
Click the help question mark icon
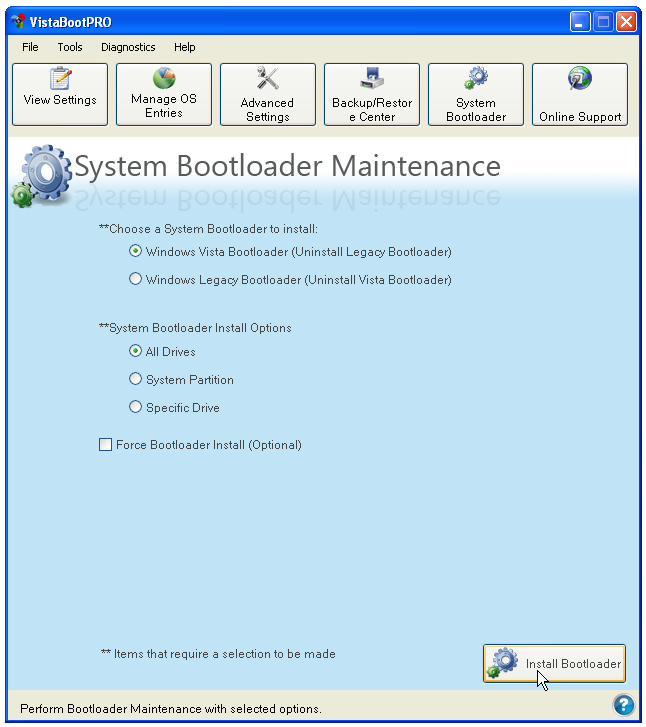pyautogui.click(x=624, y=705)
